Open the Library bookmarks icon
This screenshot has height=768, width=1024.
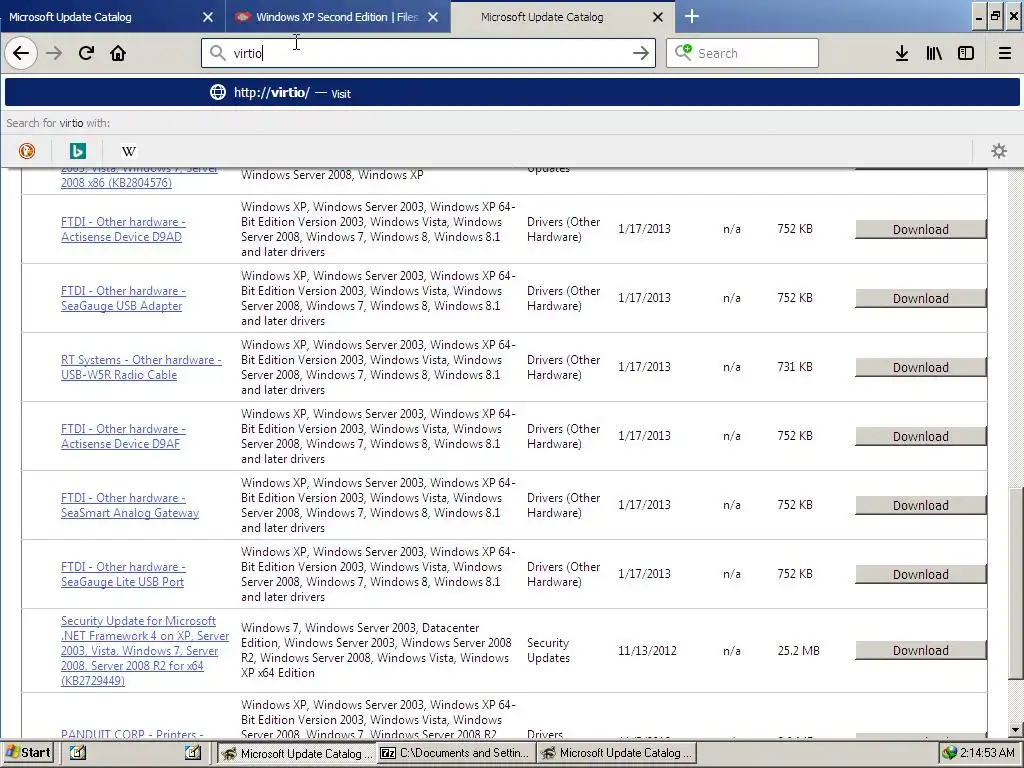(x=934, y=53)
